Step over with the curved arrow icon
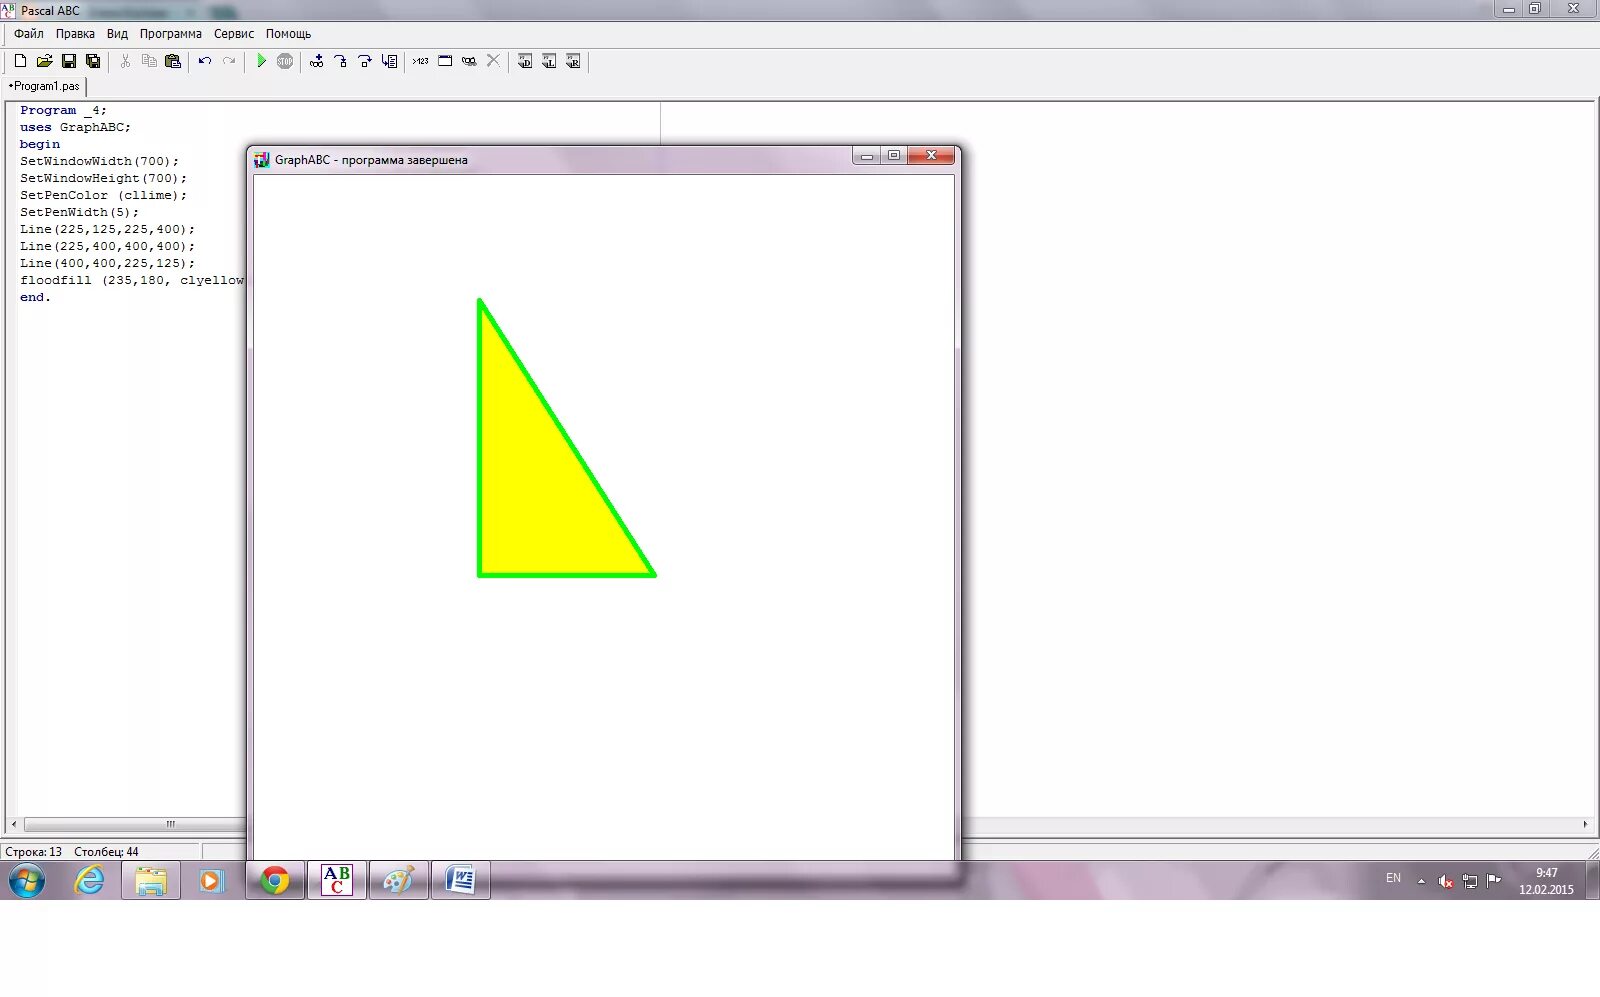Viewport: 1600px width, 997px height. point(365,61)
